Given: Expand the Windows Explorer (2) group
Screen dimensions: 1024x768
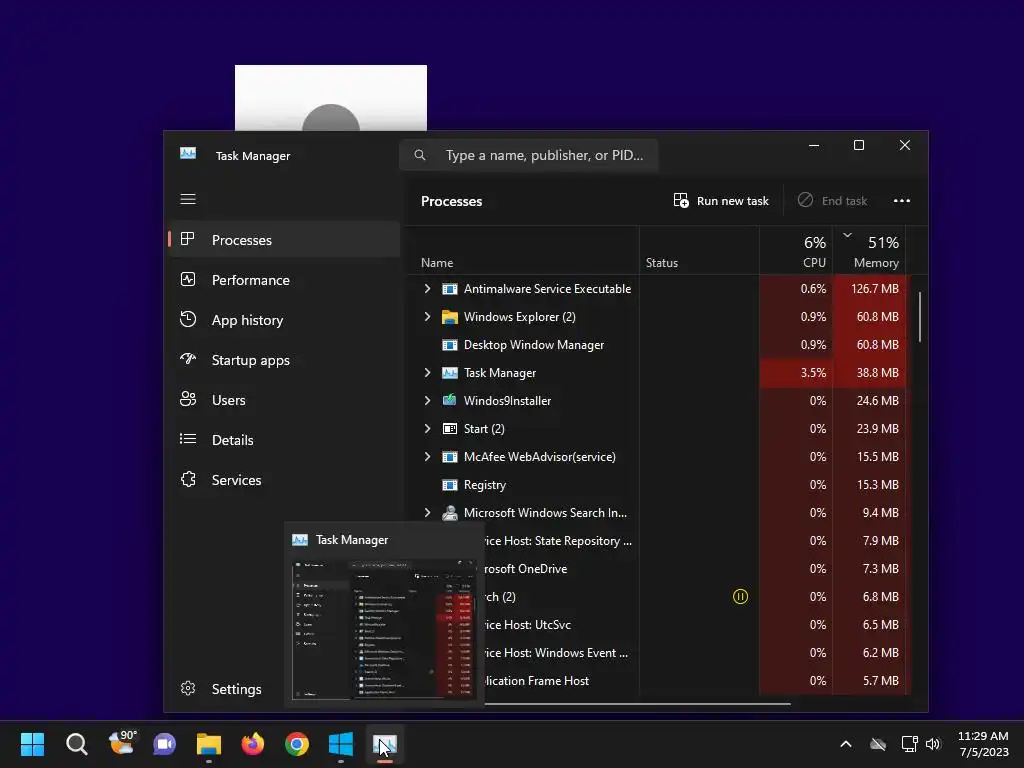Looking at the screenshot, I should pyautogui.click(x=427, y=317).
